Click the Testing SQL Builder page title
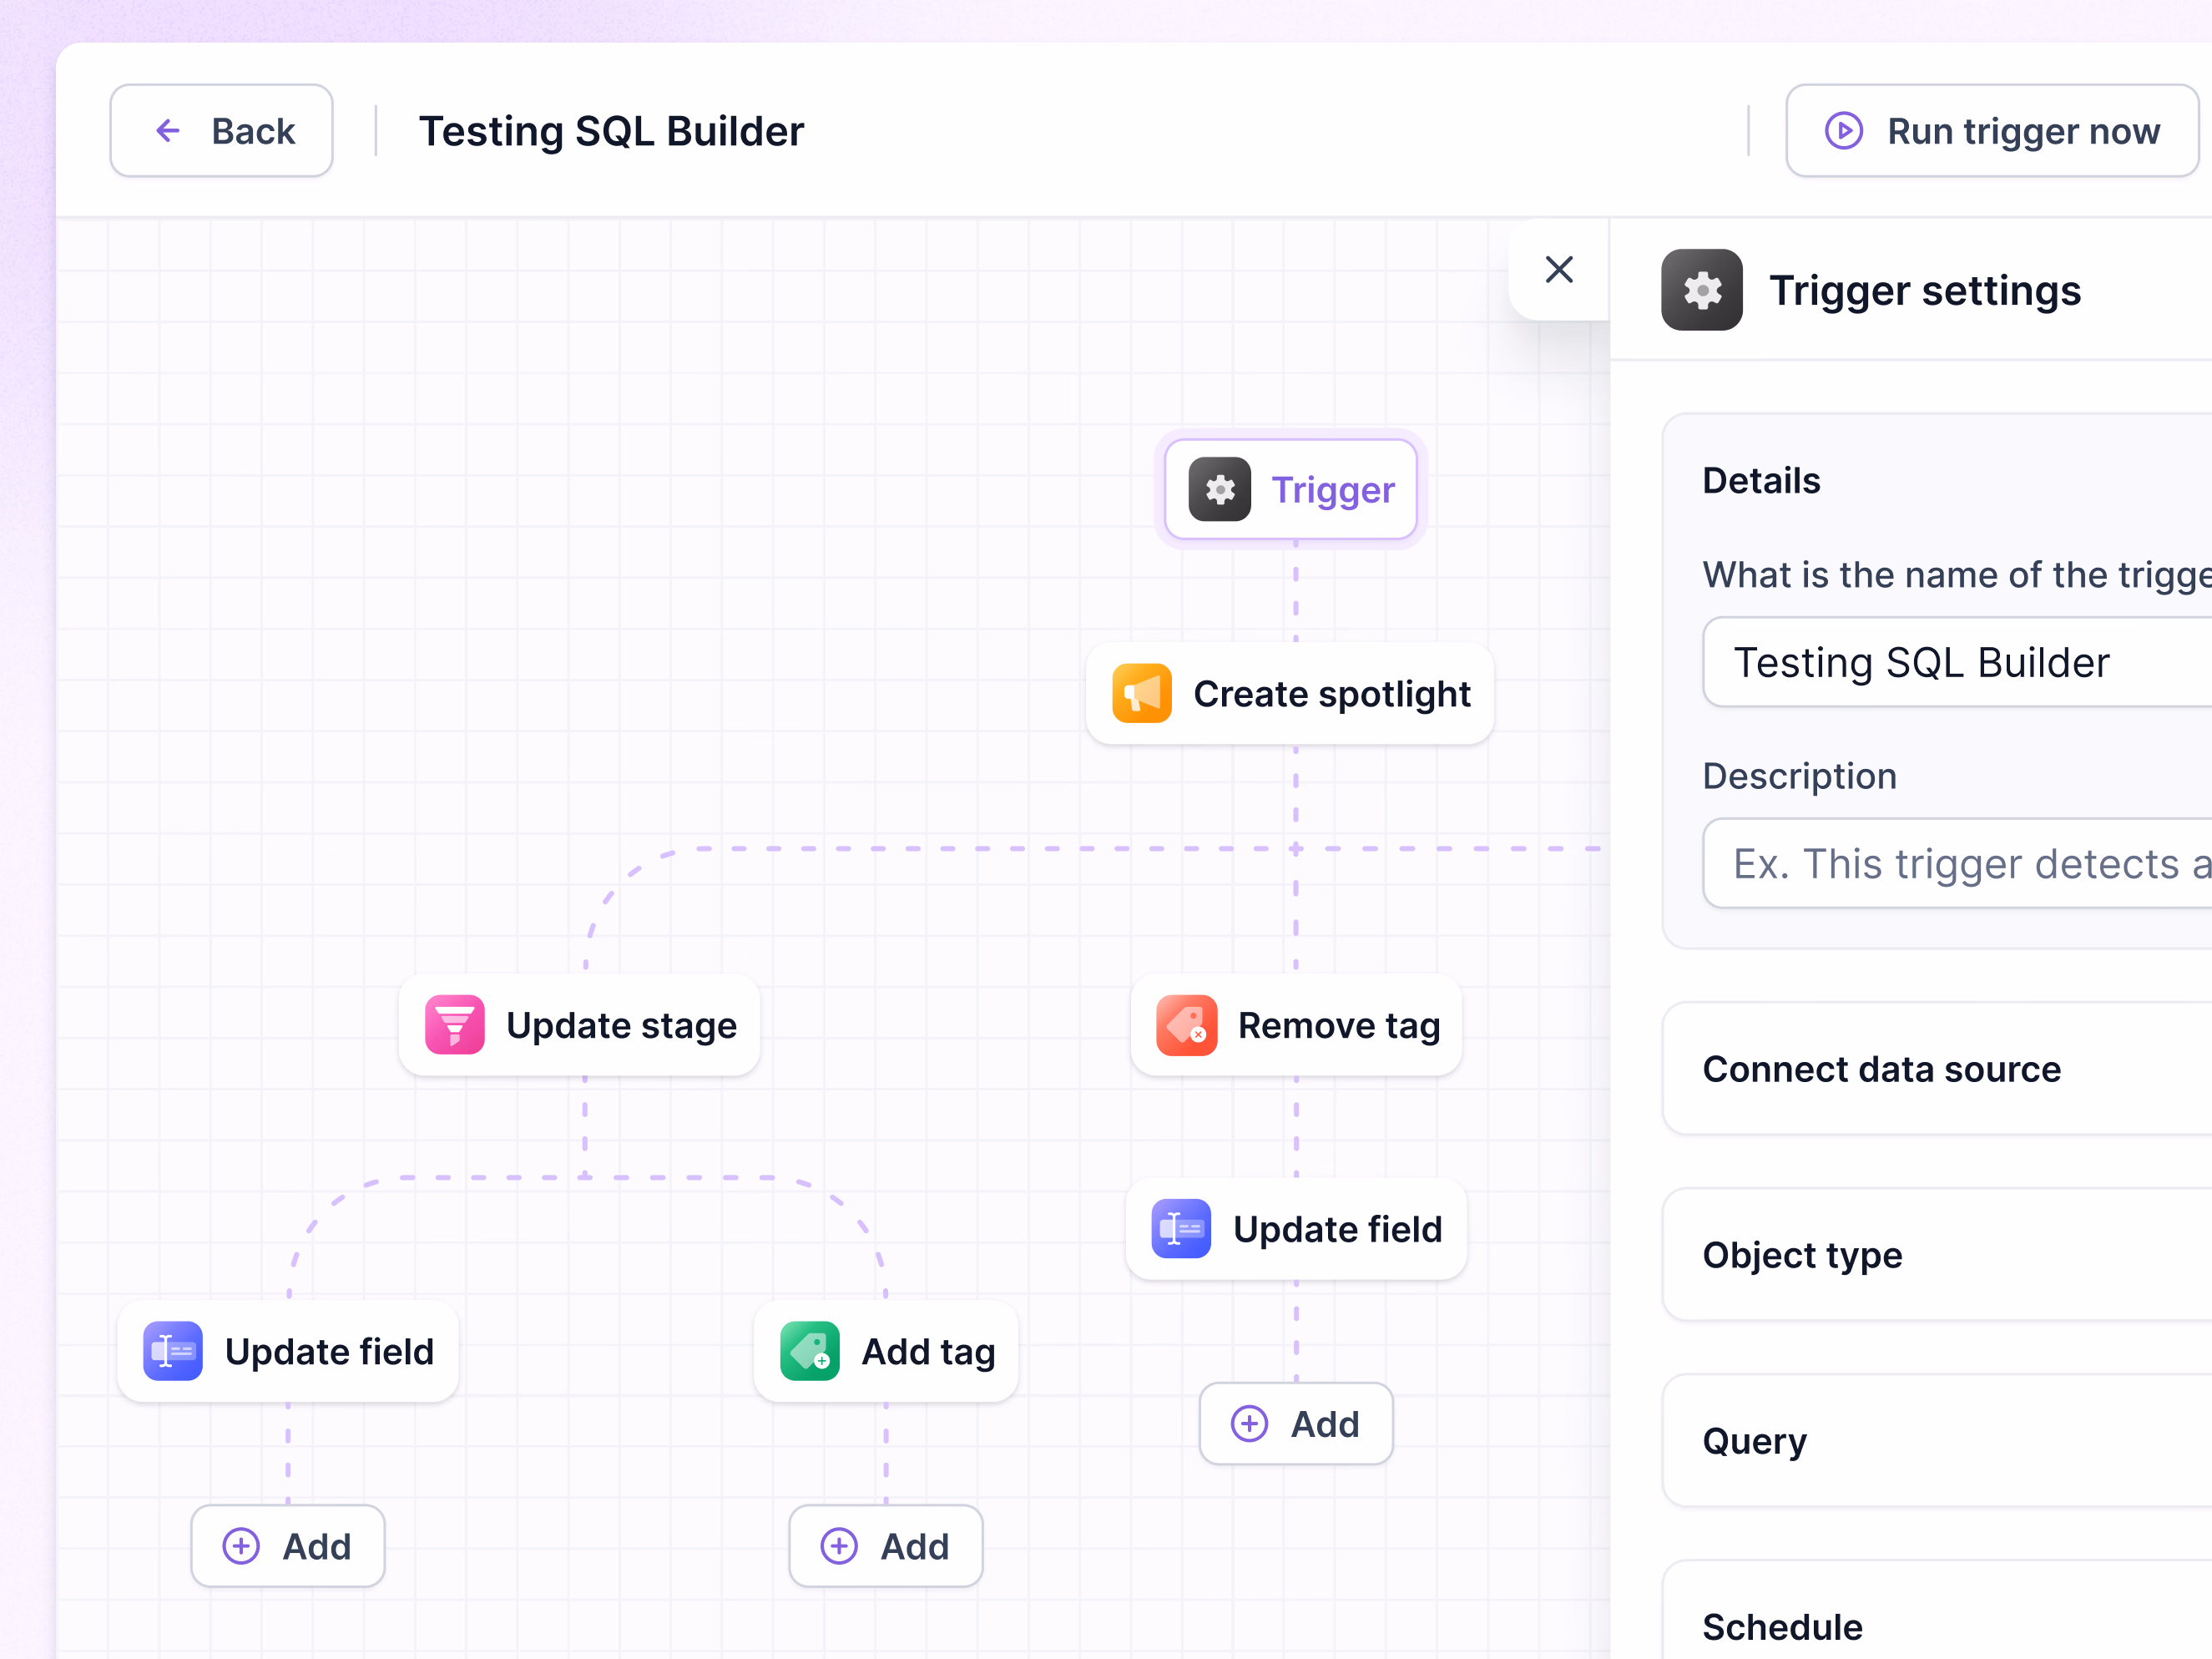Screen dimensions: 2212x1659 coord(611,131)
